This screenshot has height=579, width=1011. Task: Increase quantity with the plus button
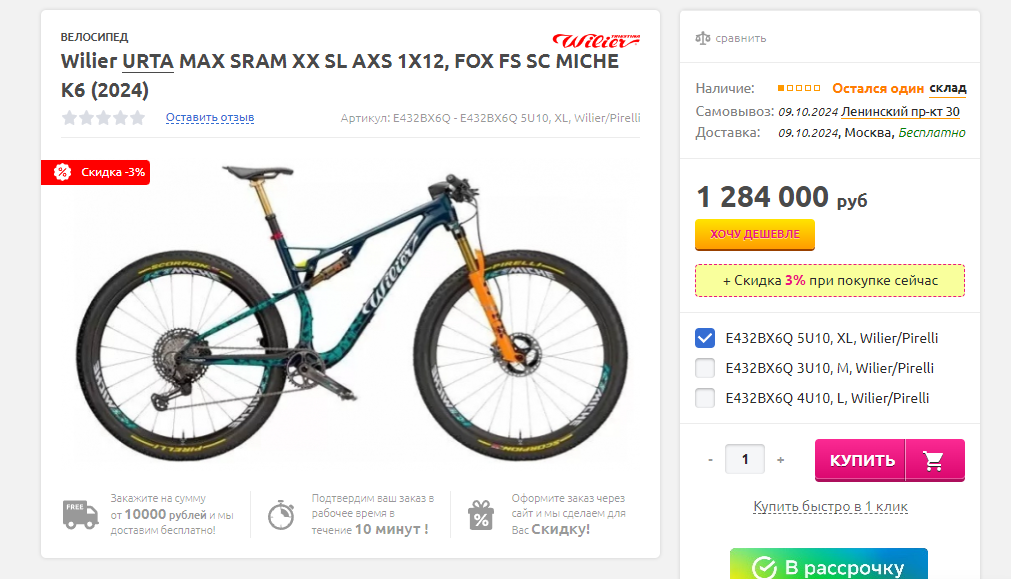[x=781, y=460]
